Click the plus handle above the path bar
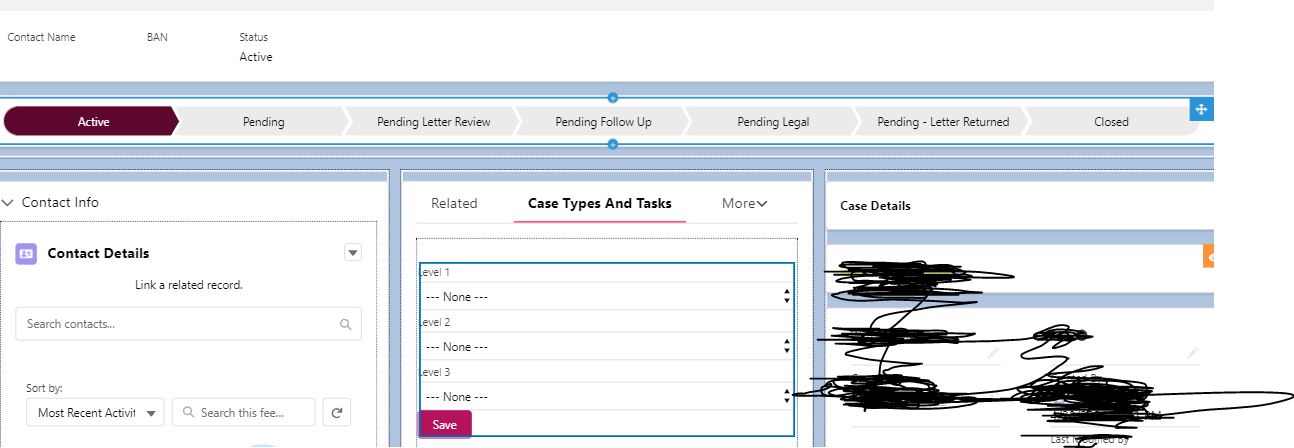 coord(613,97)
